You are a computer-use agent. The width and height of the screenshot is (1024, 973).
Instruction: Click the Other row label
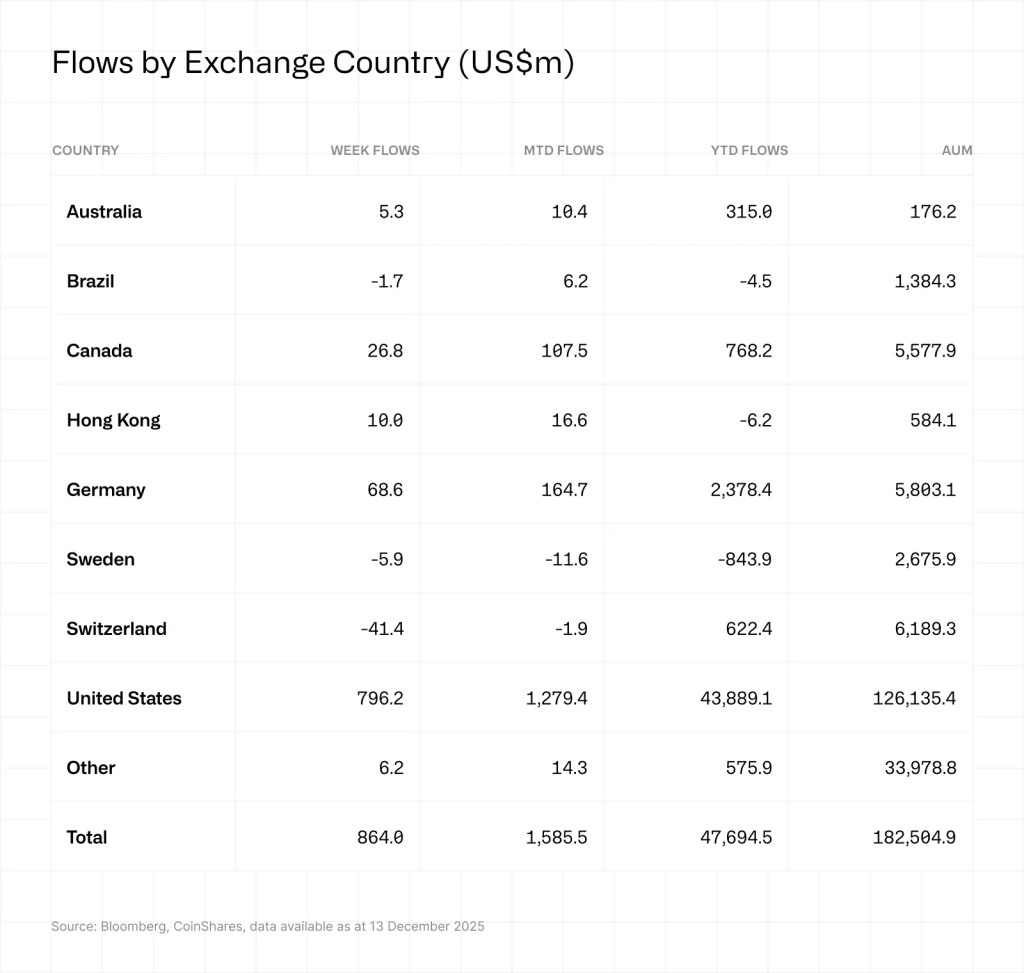coord(91,767)
